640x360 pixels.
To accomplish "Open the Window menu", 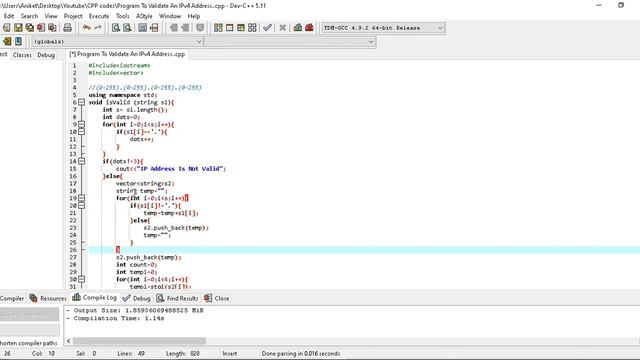I will coord(170,16).
